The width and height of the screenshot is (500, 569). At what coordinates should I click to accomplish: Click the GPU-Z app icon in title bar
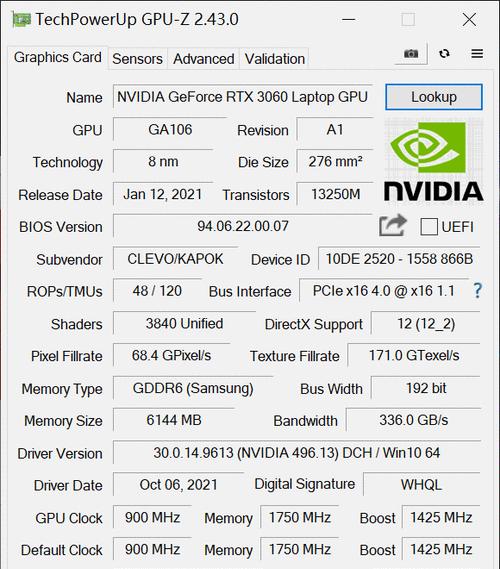tap(21, 20)
